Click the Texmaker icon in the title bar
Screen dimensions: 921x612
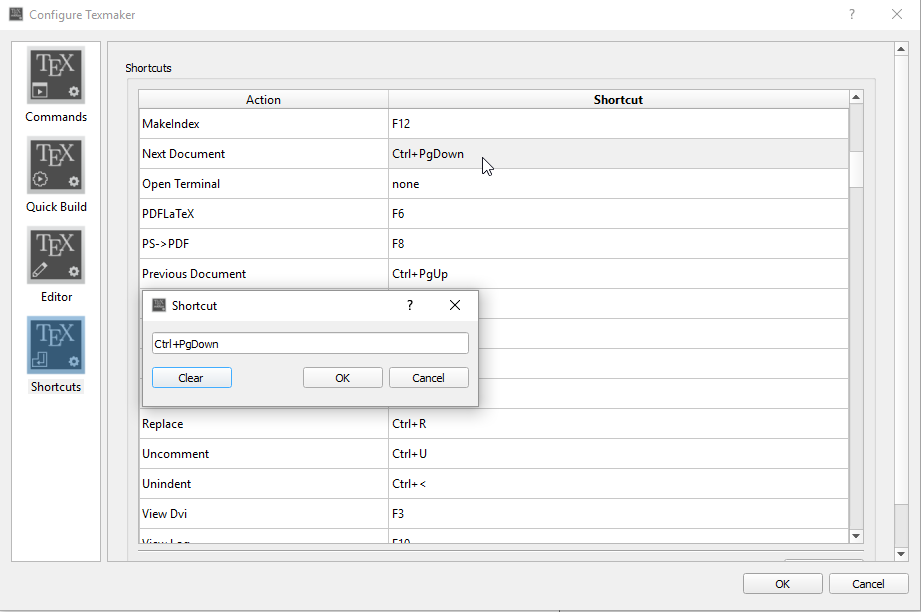(16, 14)
